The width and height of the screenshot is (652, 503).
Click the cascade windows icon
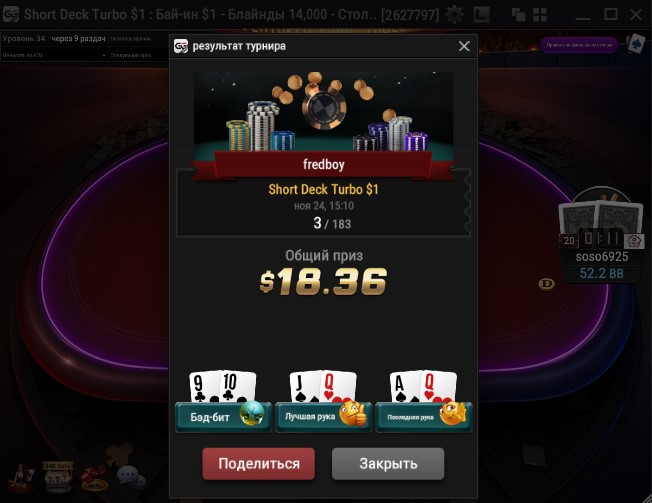(x=518, y=15)
